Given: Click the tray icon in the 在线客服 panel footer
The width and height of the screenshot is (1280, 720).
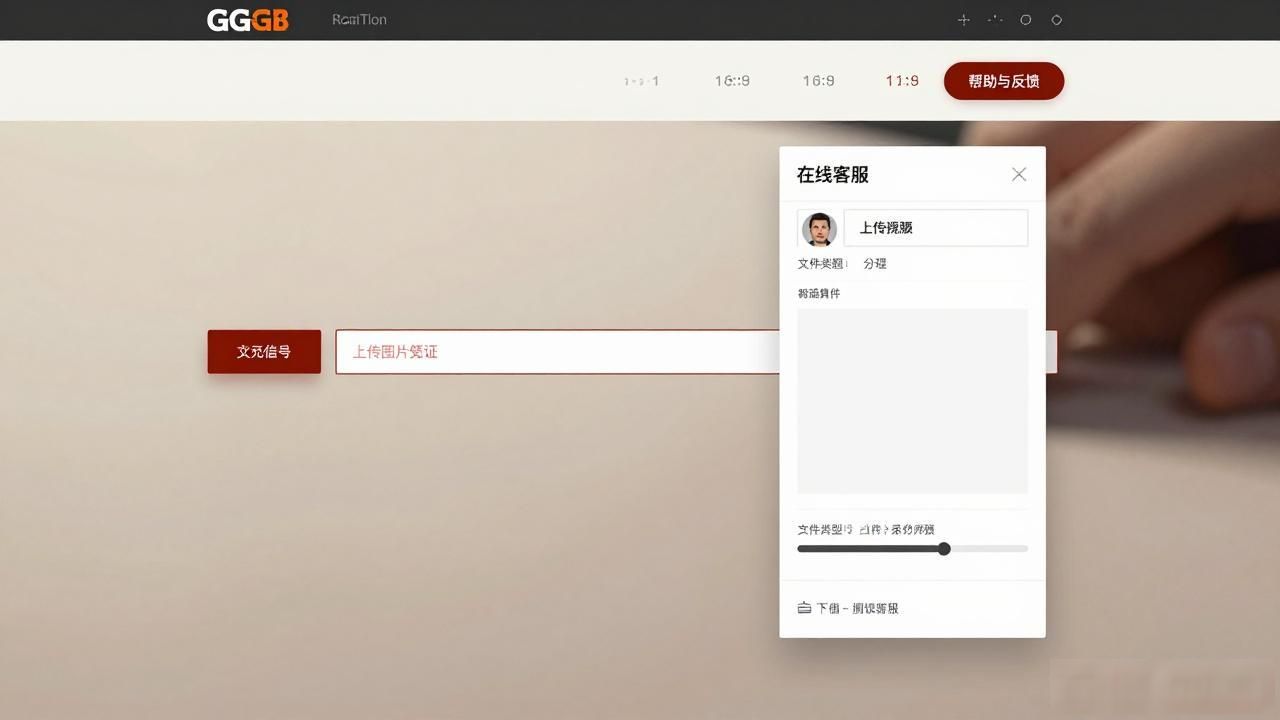Looking at the screenshot, I should [x=804, y=608].
